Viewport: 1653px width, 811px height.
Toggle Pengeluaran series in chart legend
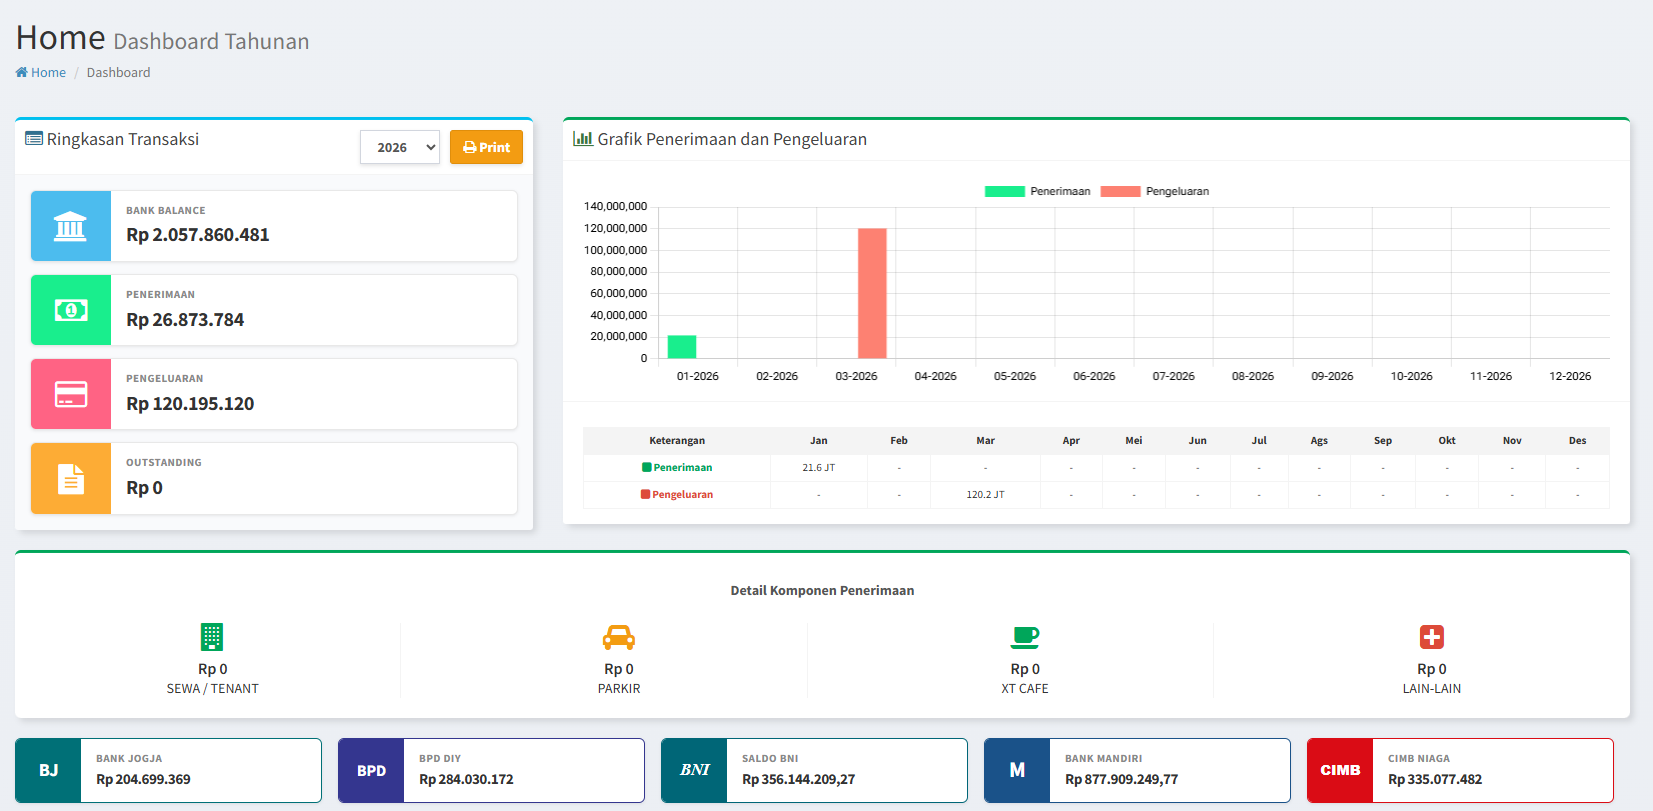click(1154, 191)
